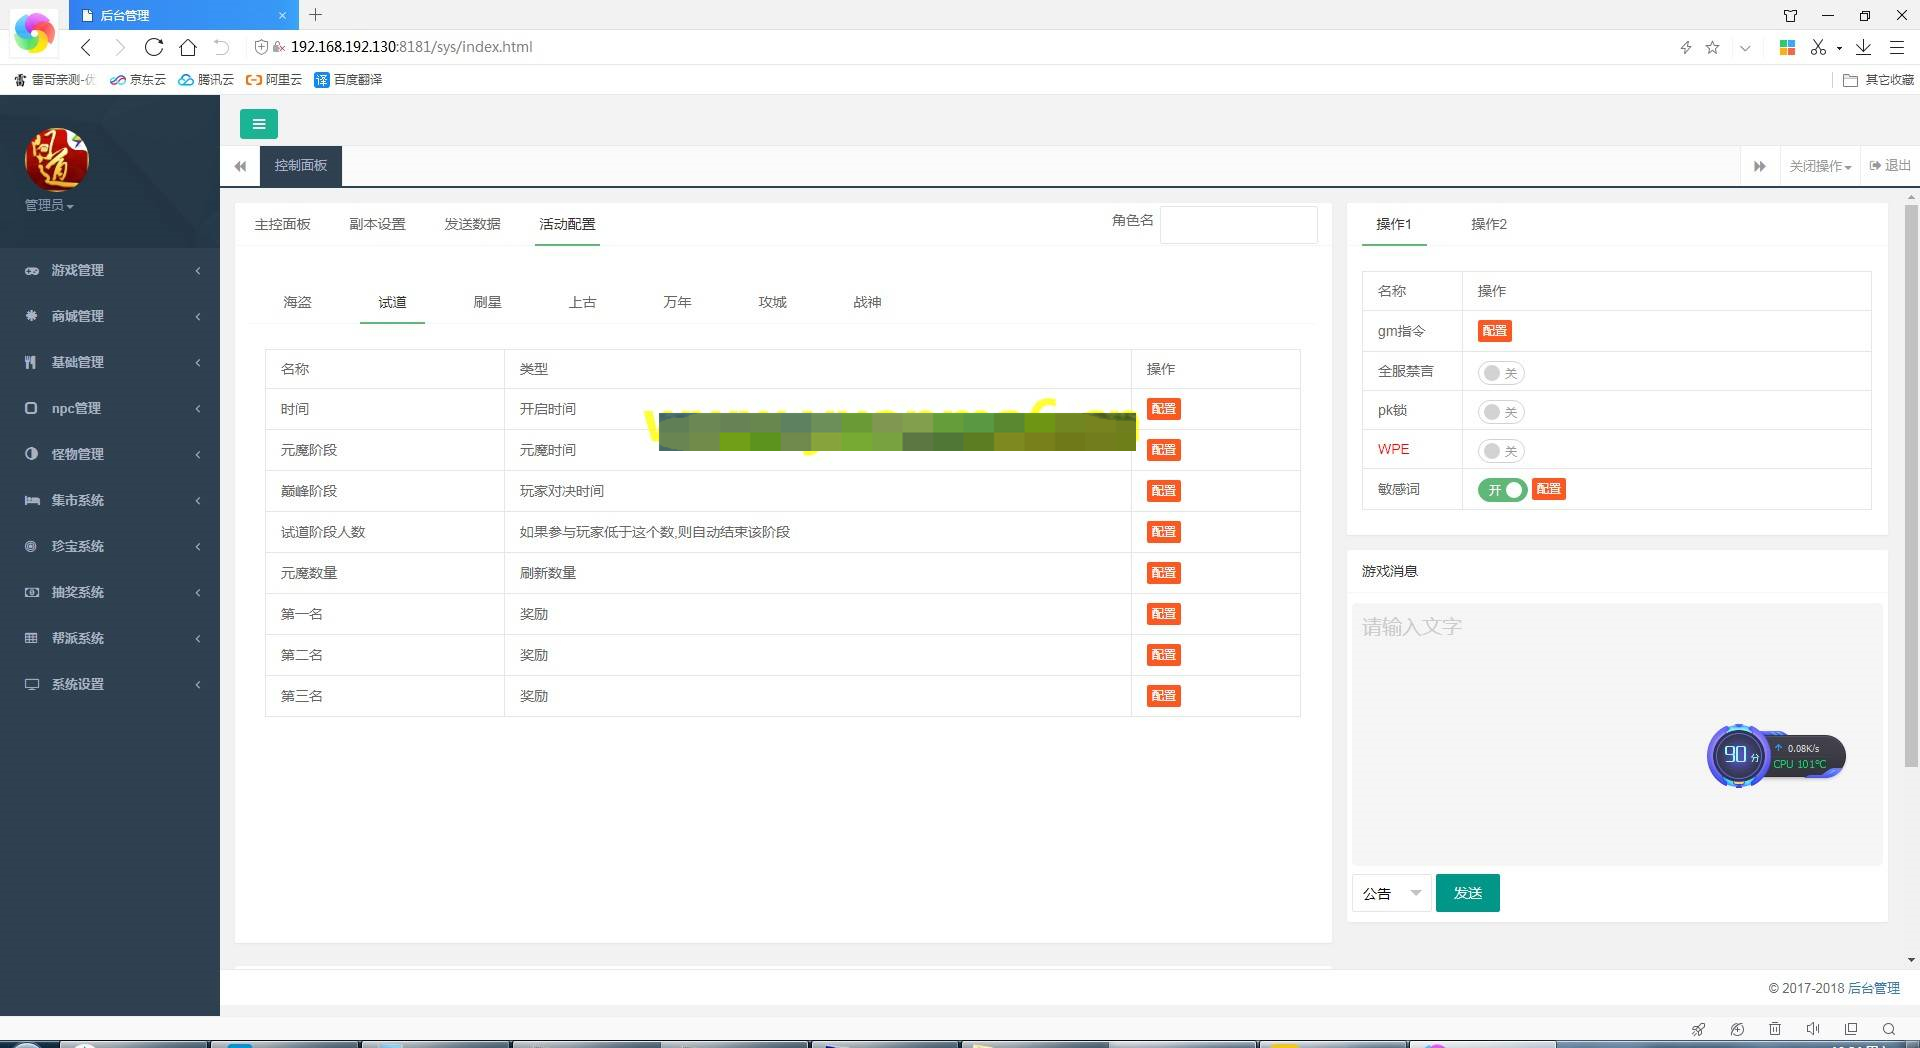Open the 战神 activity tab
The width and height of the screenshot is (1920, 1048).
867,301
